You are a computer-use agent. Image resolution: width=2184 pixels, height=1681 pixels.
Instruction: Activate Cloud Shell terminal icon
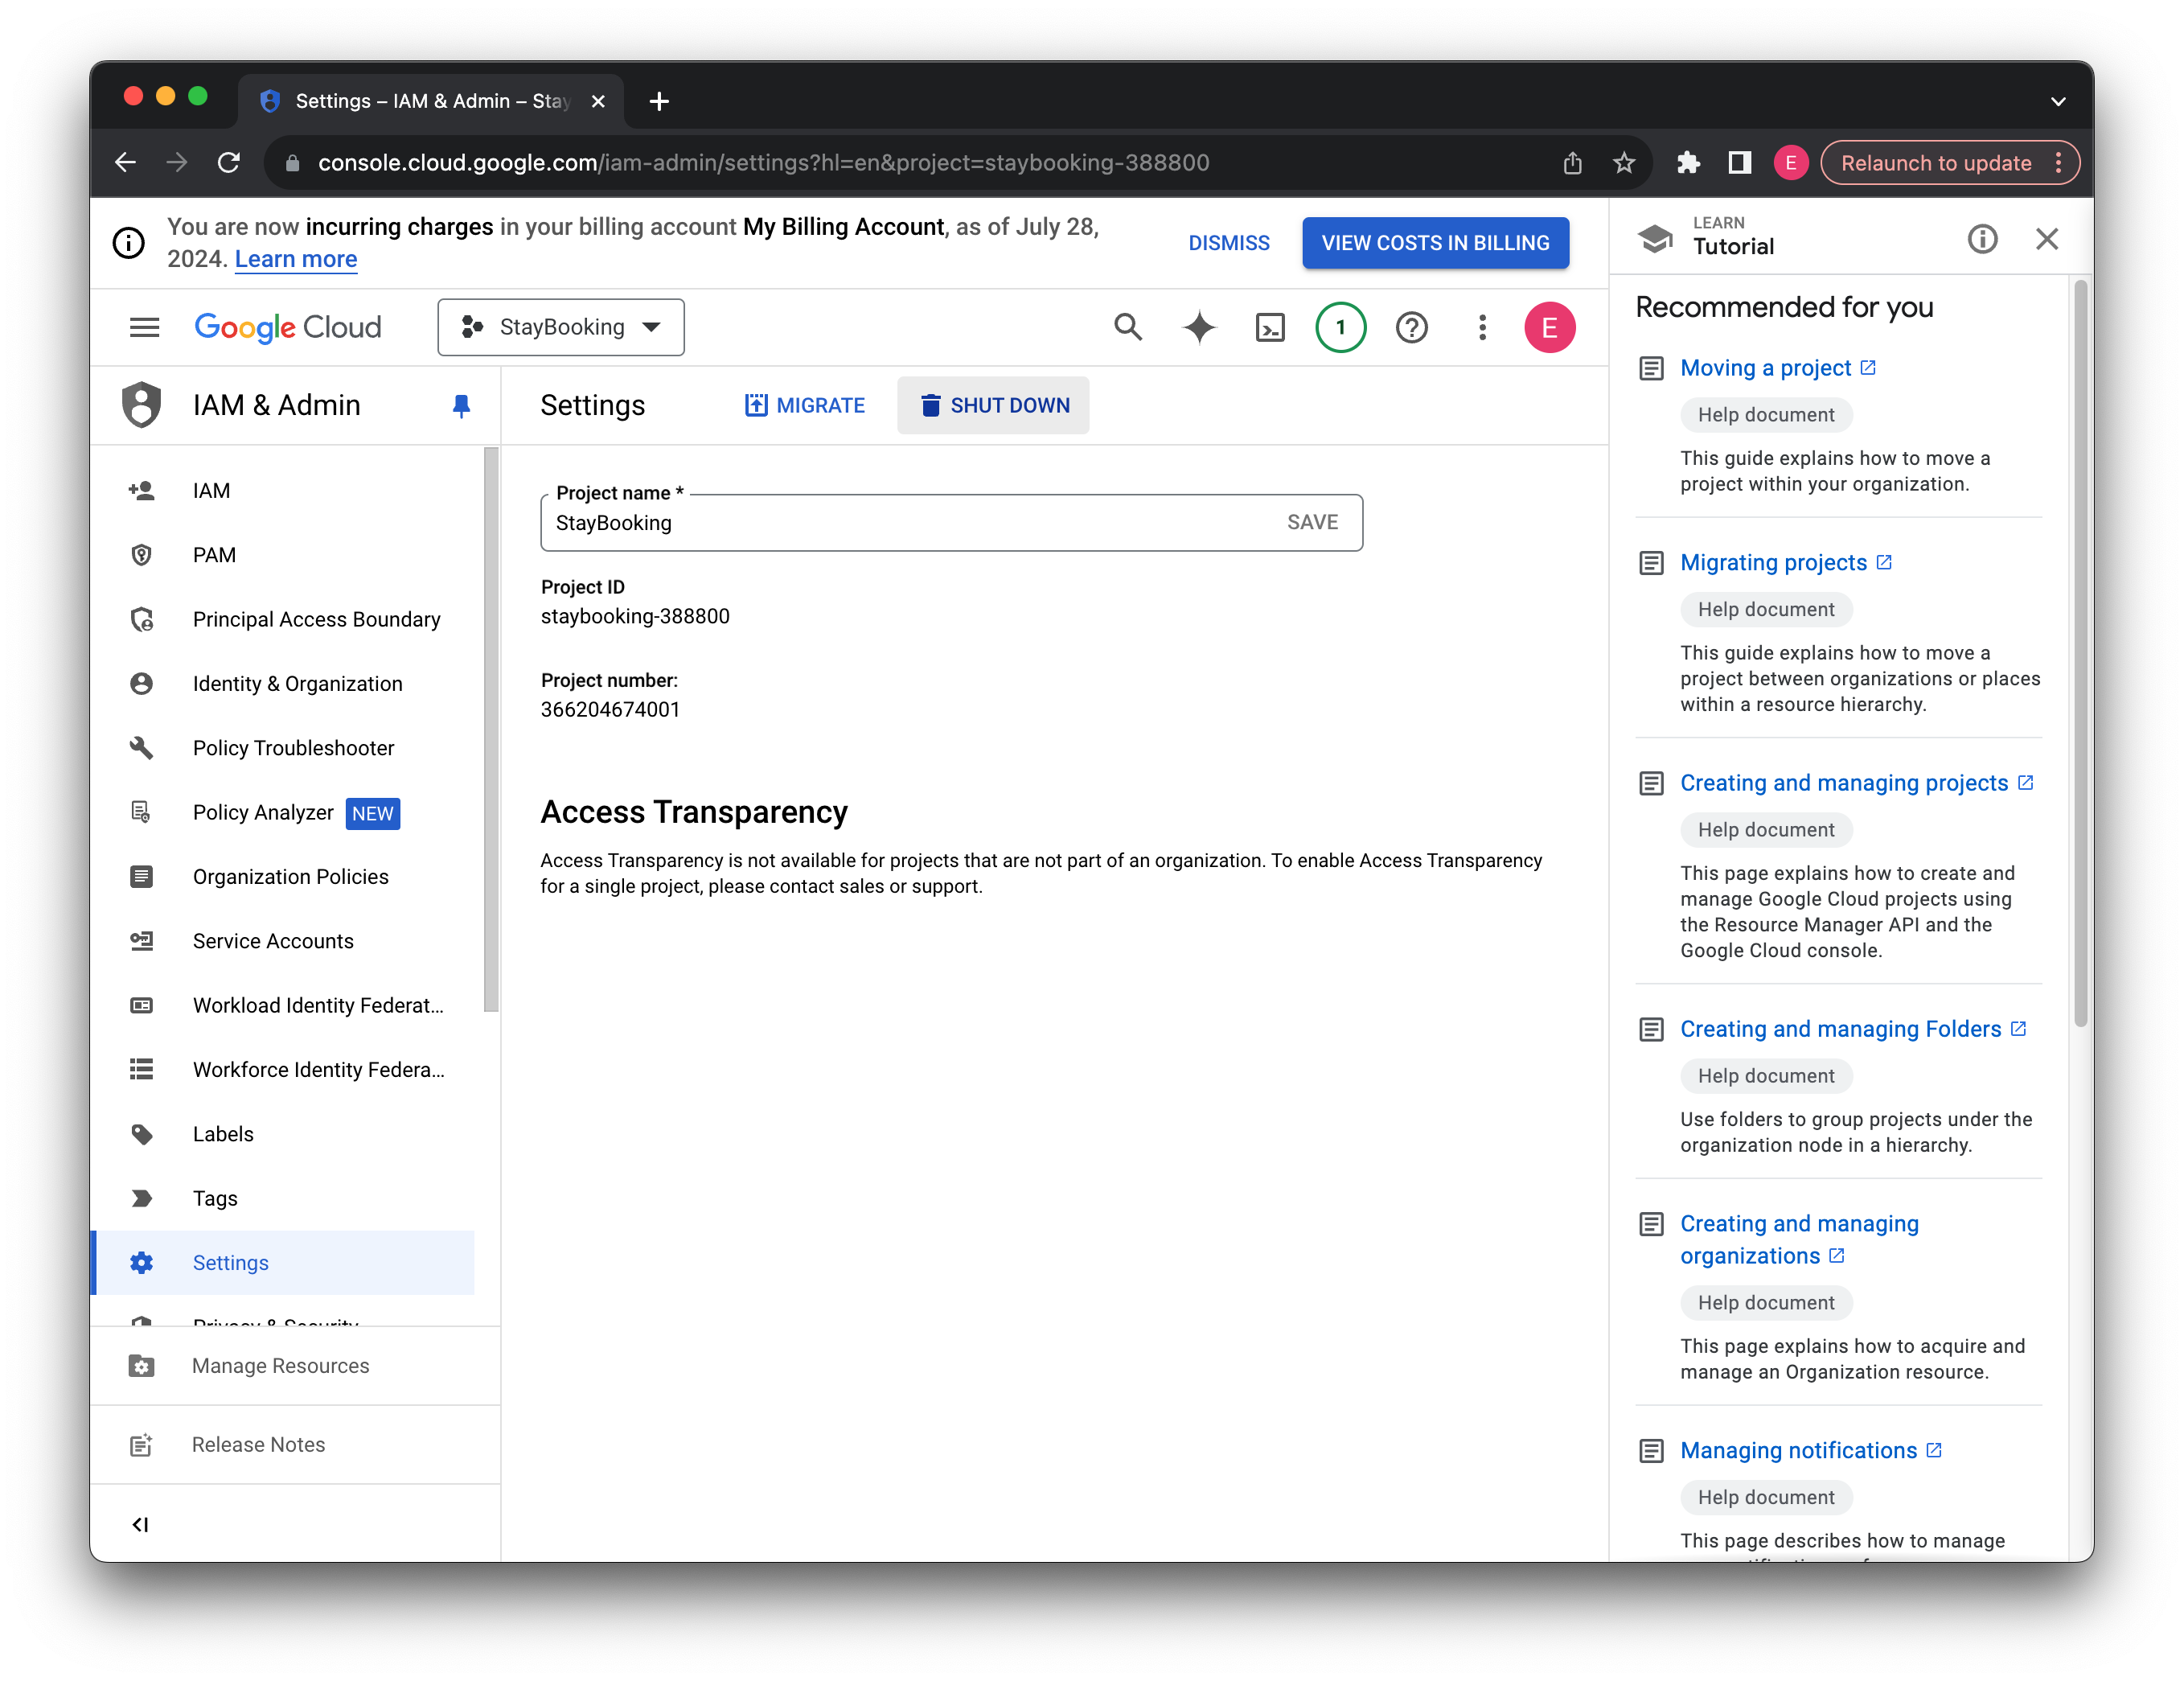[1269, 327]
